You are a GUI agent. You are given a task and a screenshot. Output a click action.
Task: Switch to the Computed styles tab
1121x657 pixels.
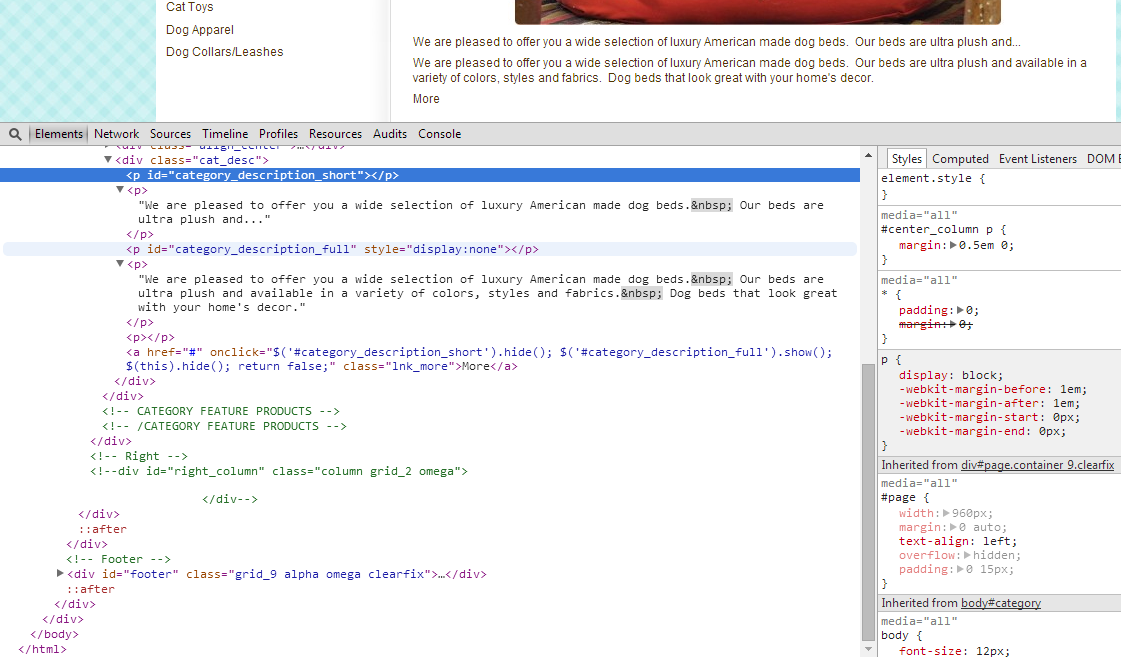point(960,159)
